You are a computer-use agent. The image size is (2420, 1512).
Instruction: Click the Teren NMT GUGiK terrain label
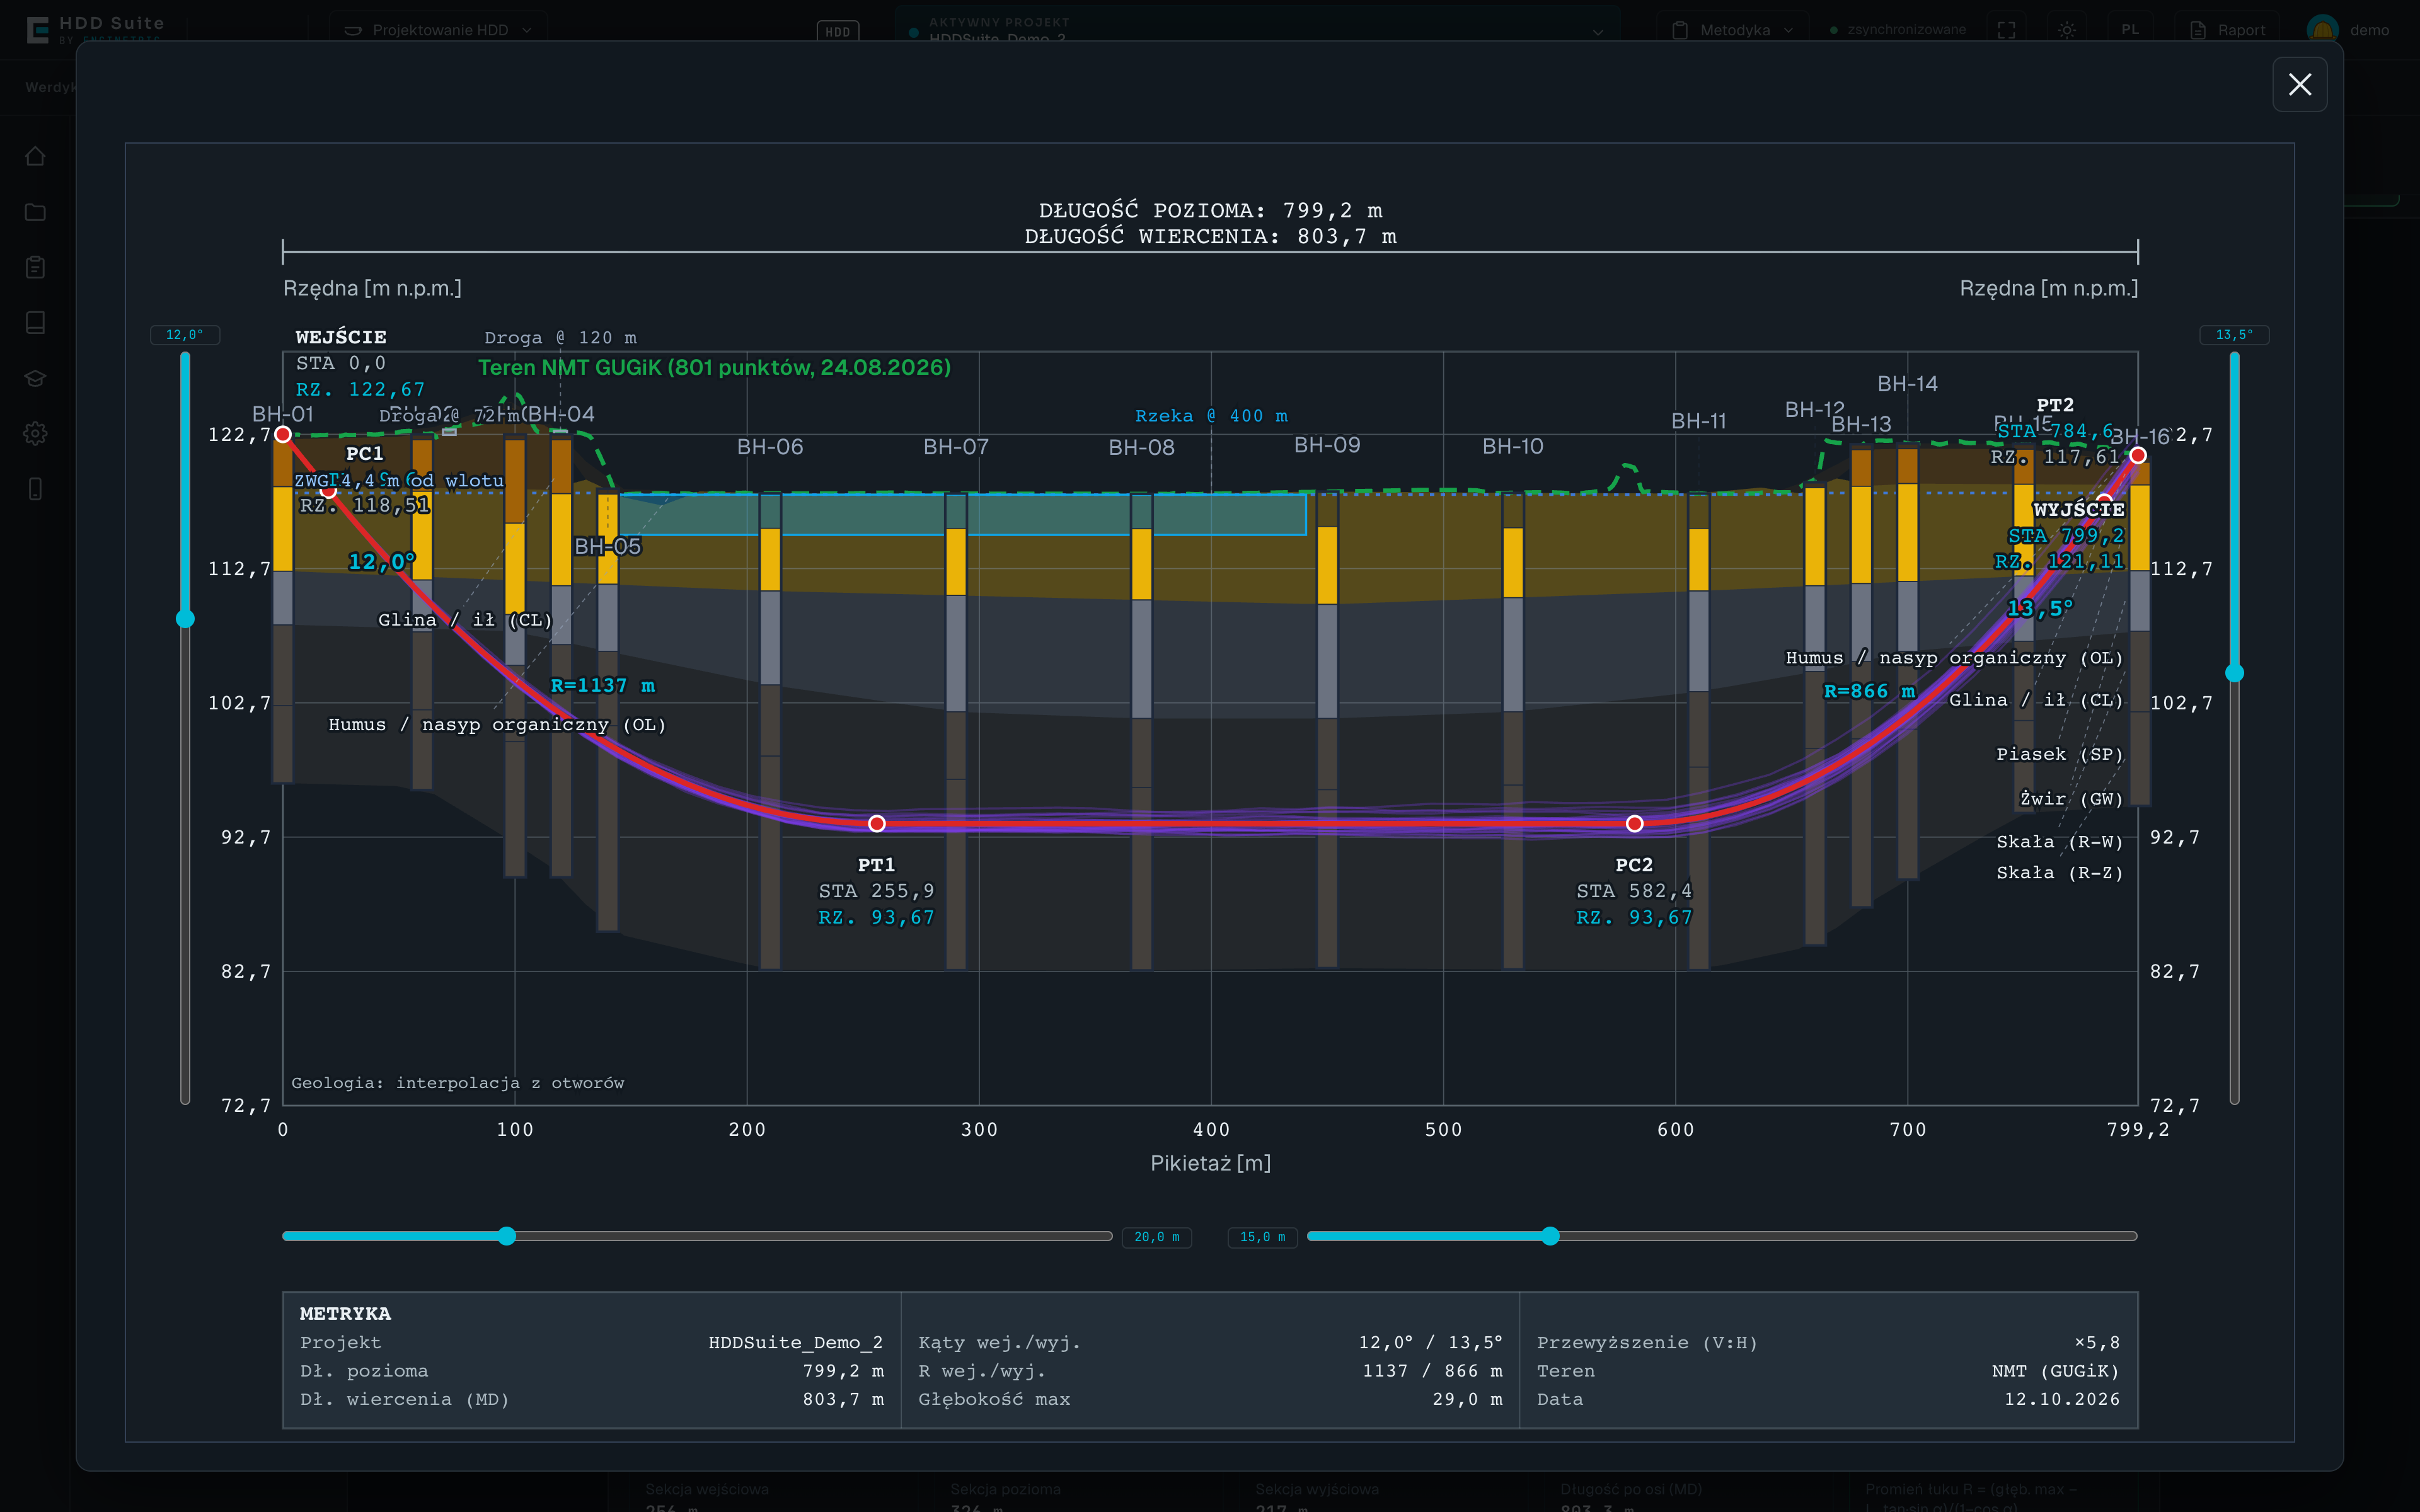pyautogui.click(x=714, y=367)
